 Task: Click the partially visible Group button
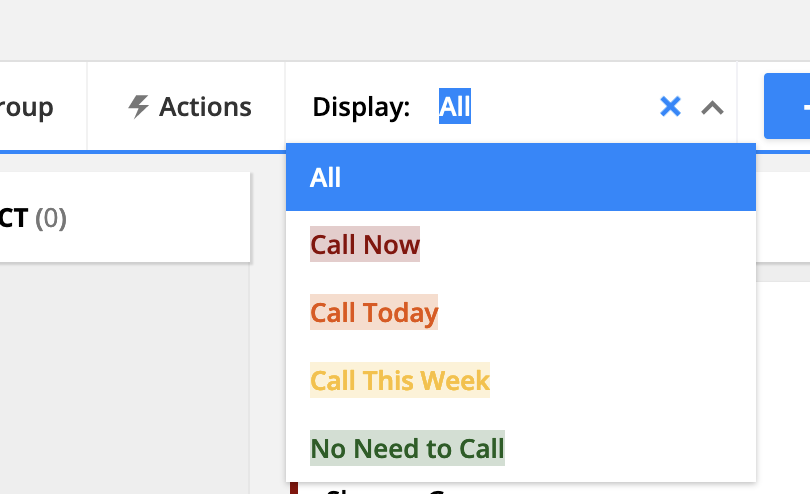pyautogui.click(x=28, y=107)
